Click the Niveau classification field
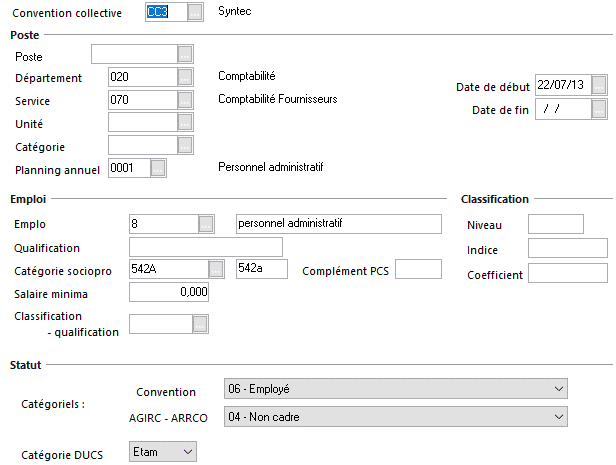 click(556, 224)
